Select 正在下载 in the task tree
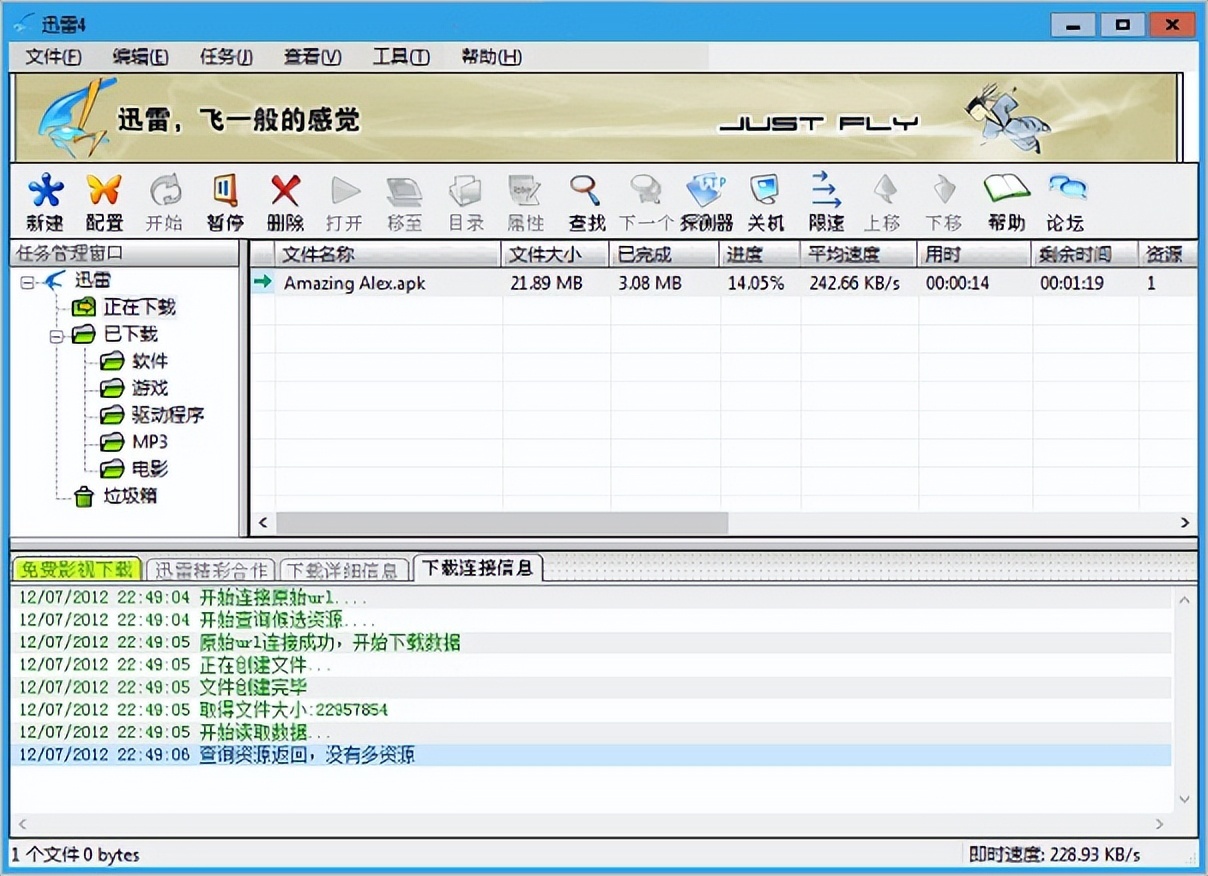The width and height of the screenshot is (1208, 876). click(x=140, y=307)
